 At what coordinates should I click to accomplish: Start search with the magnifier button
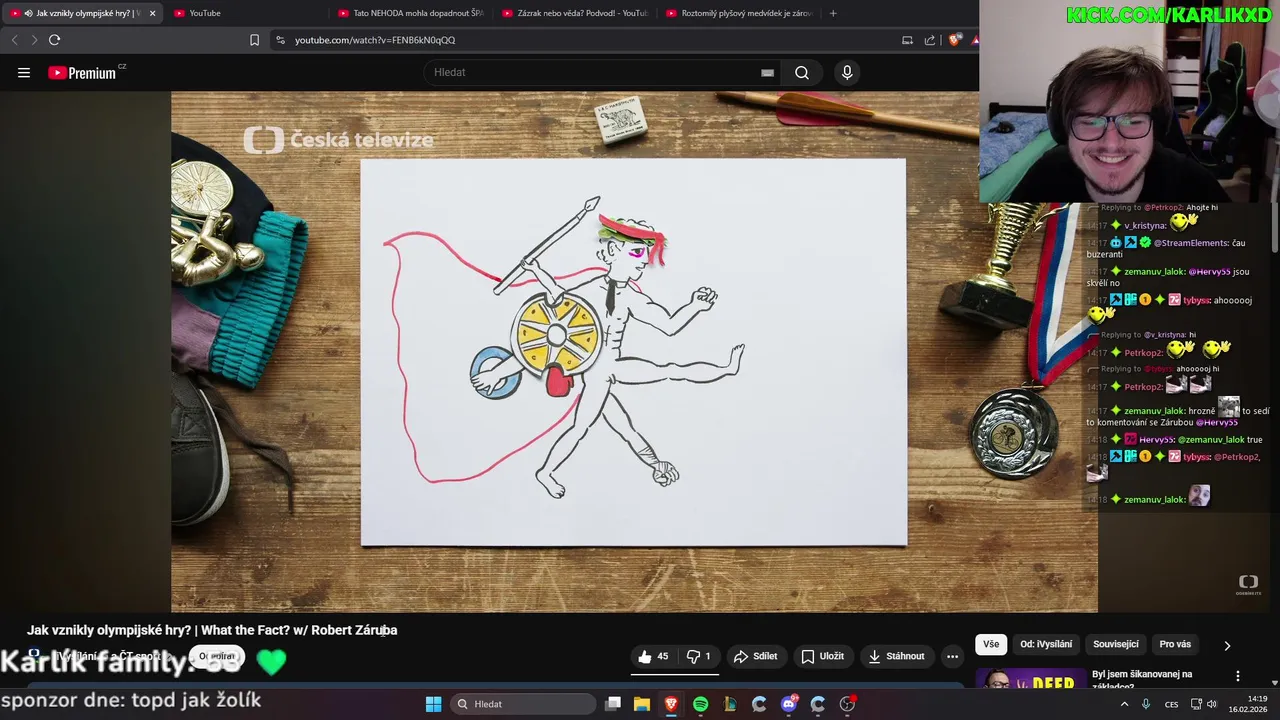click(x=802, y=72)
